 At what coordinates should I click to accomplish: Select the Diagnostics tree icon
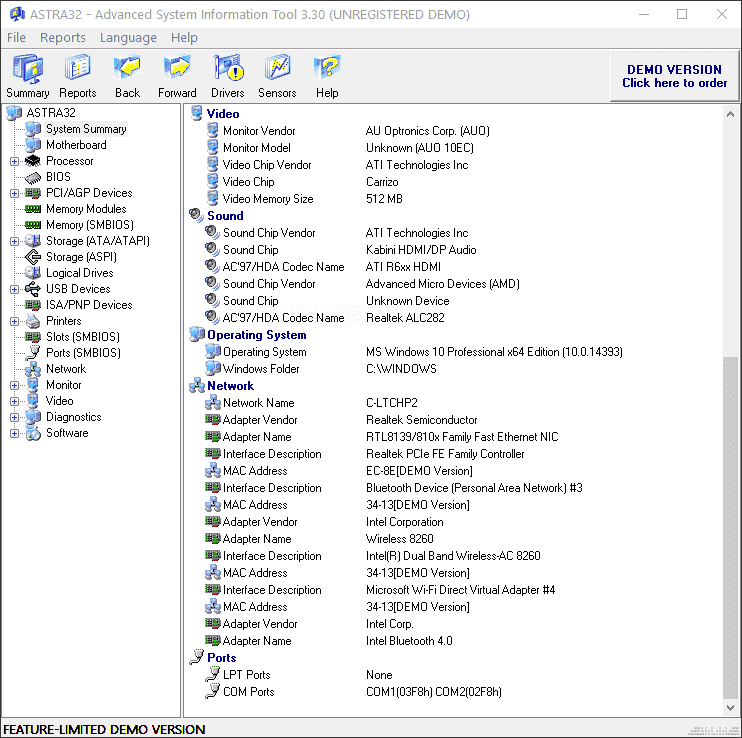(33, 417)
